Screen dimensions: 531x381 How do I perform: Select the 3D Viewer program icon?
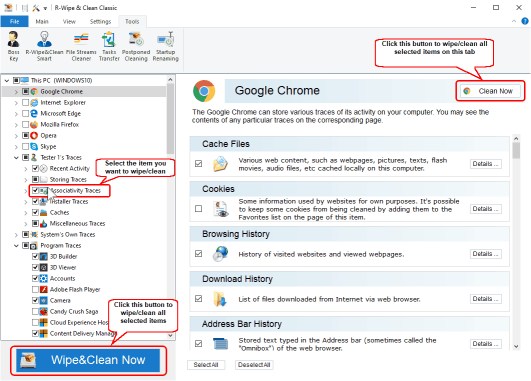(44, 268)
